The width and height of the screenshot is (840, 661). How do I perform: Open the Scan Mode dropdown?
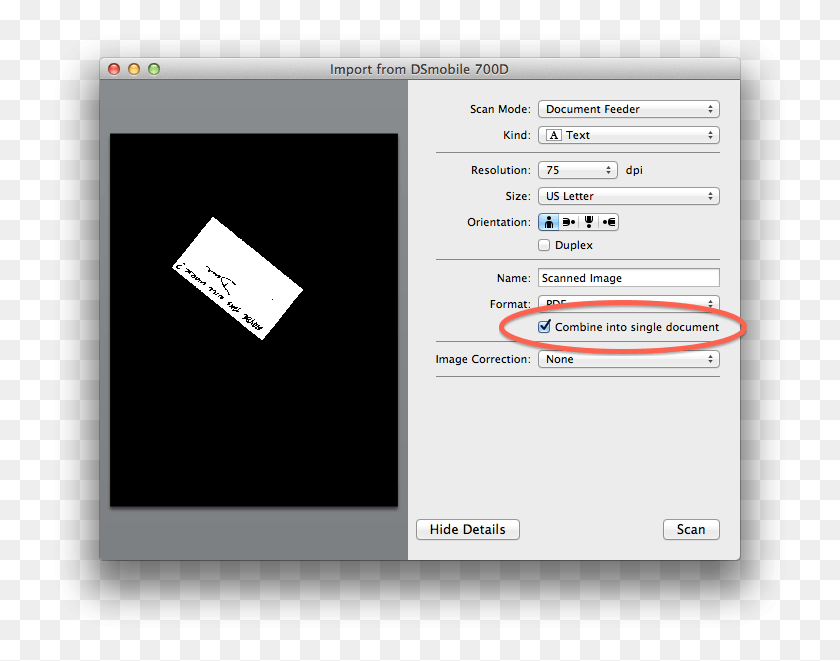[628, 109]
